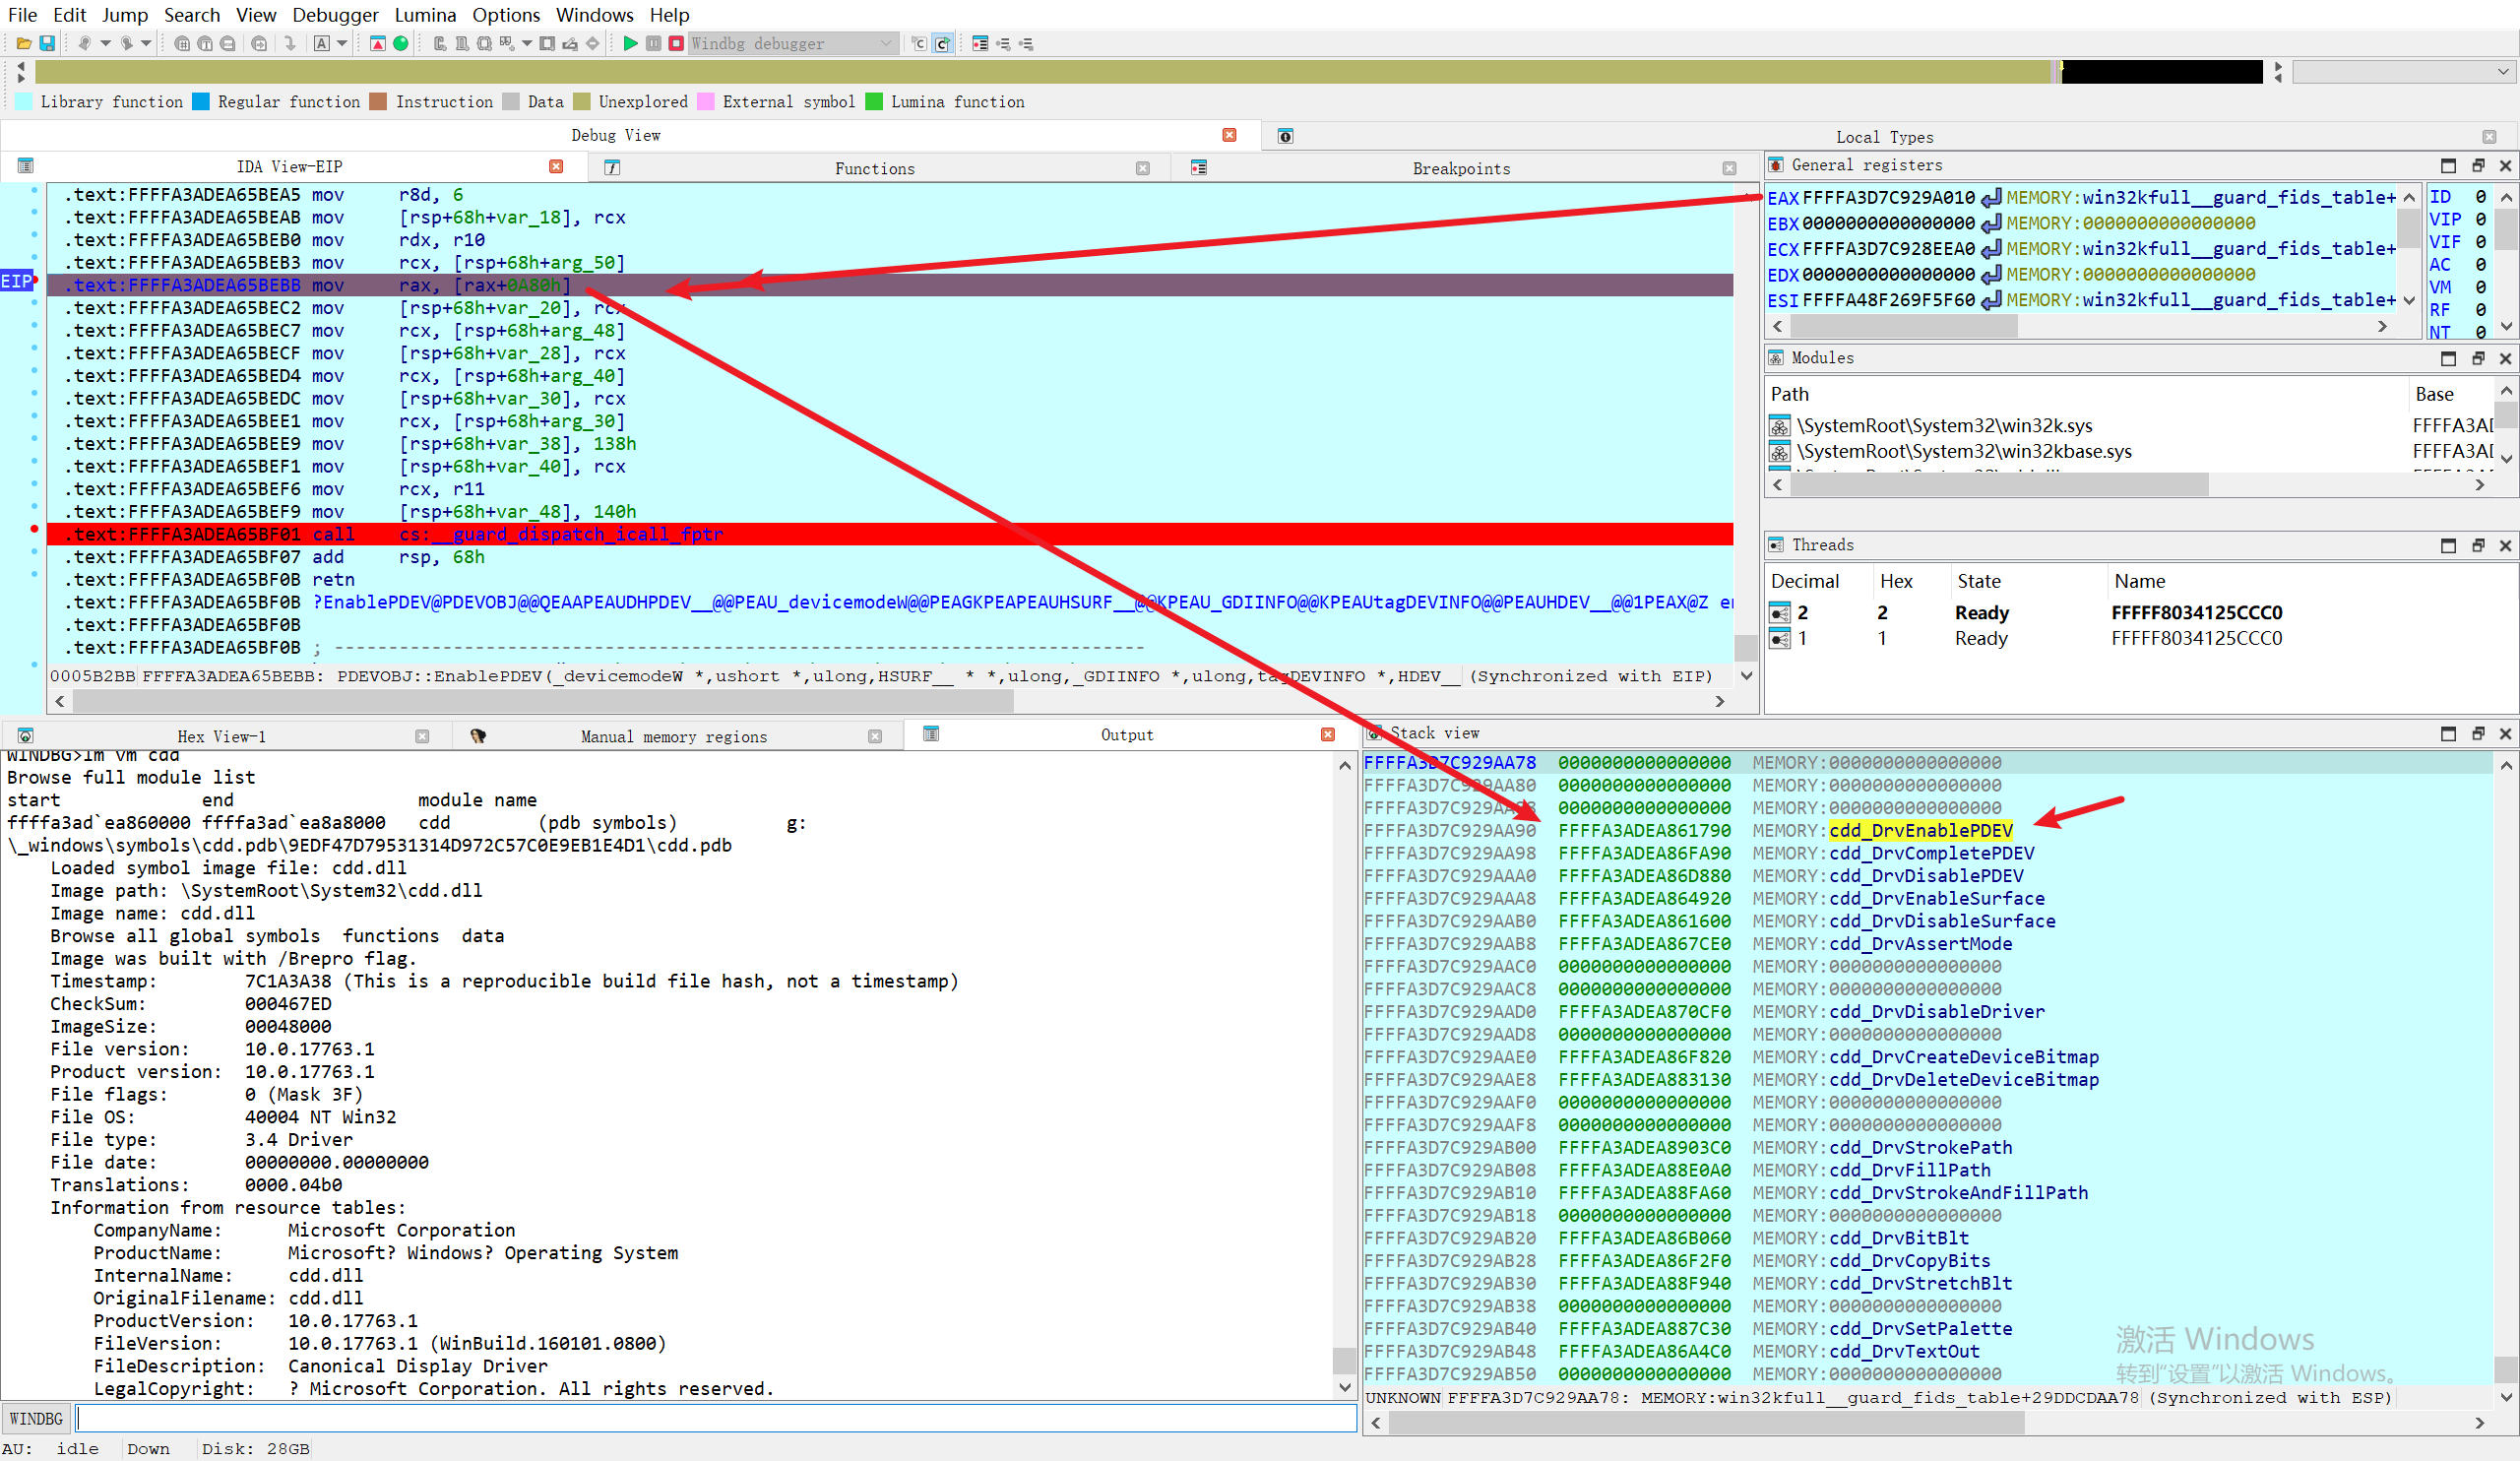Click the Open file folder icon
The width and height of the screenshot is (2520, 1461).
[x=24, y=43]
